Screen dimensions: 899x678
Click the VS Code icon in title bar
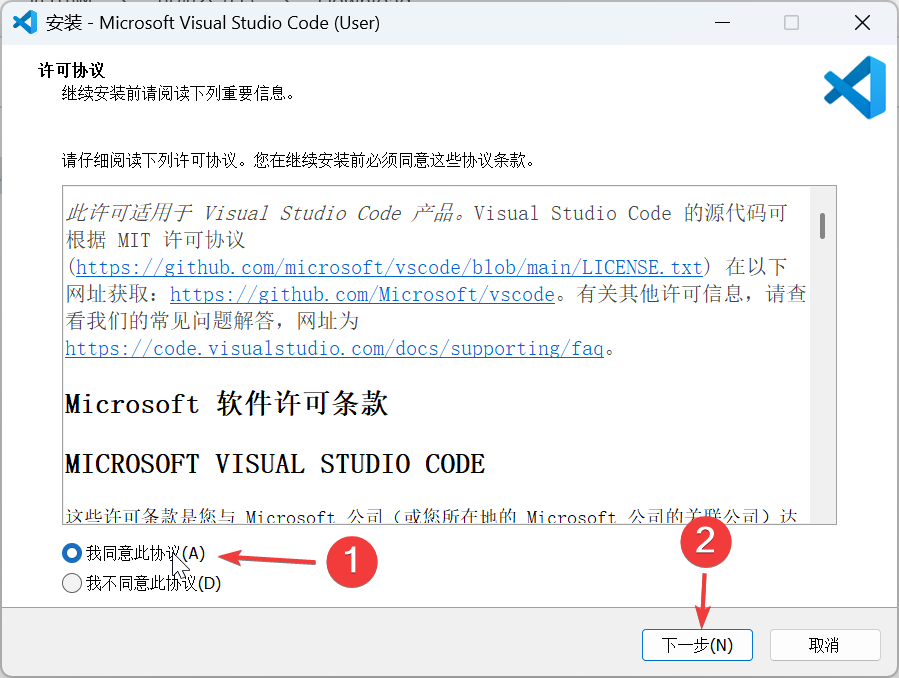click(25, 22)
